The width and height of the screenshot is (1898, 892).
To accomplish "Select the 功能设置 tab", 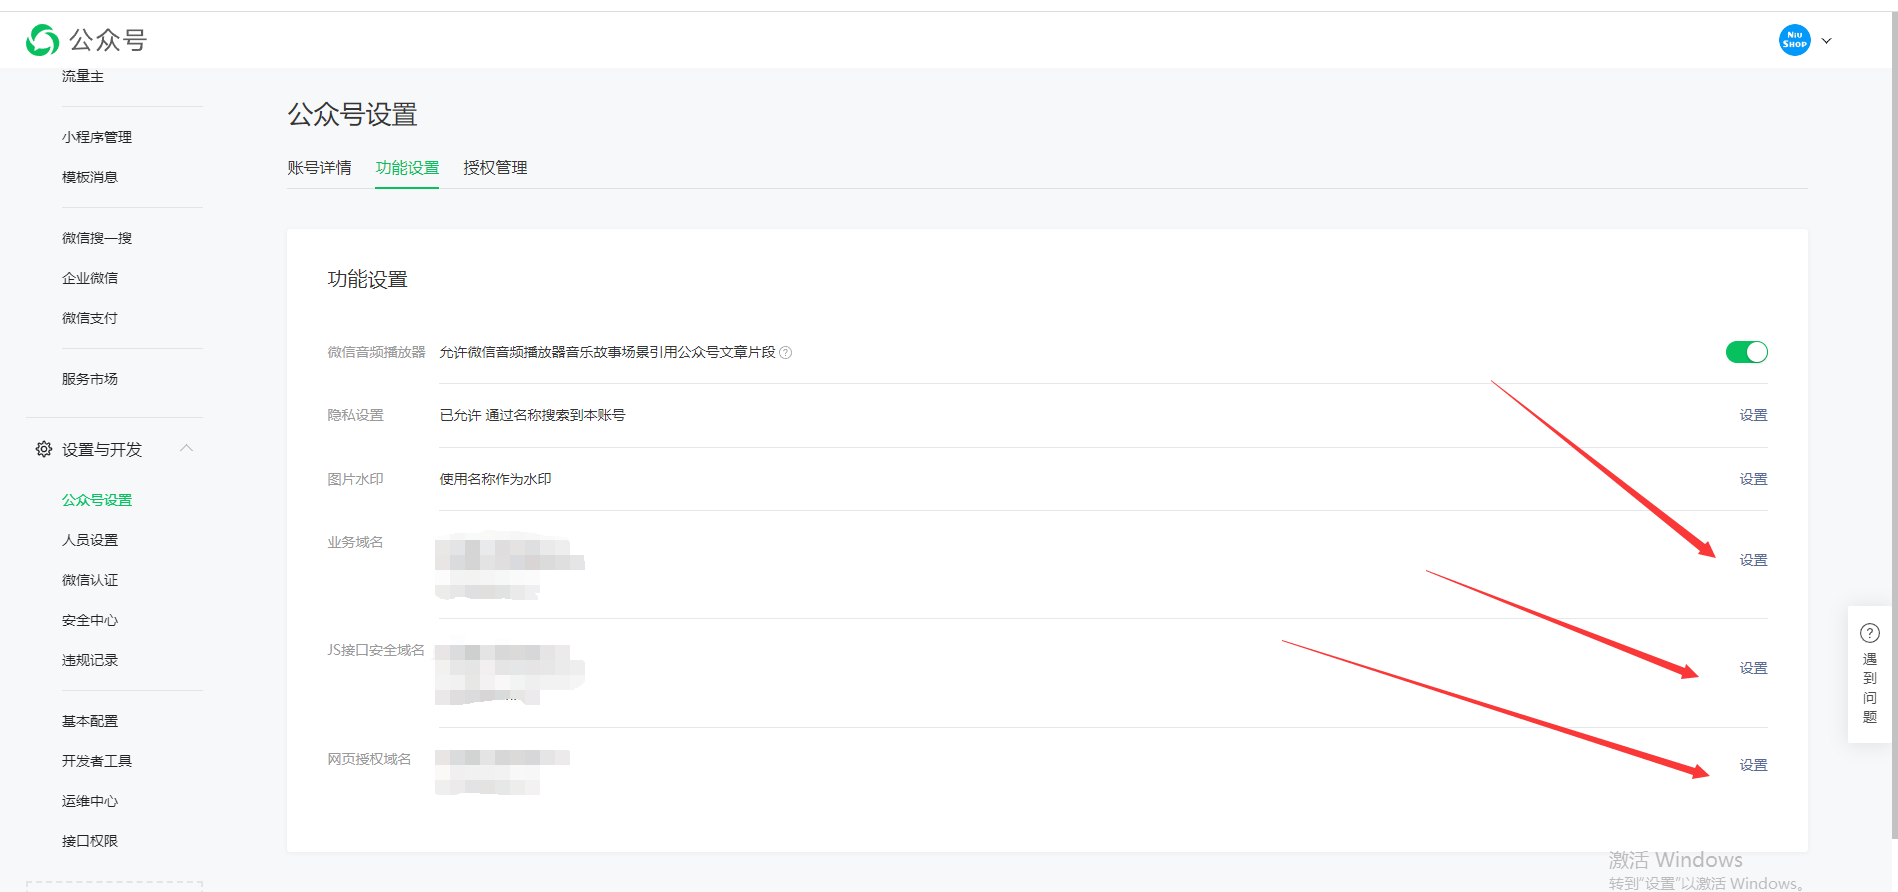I will (x=407, y=168).
